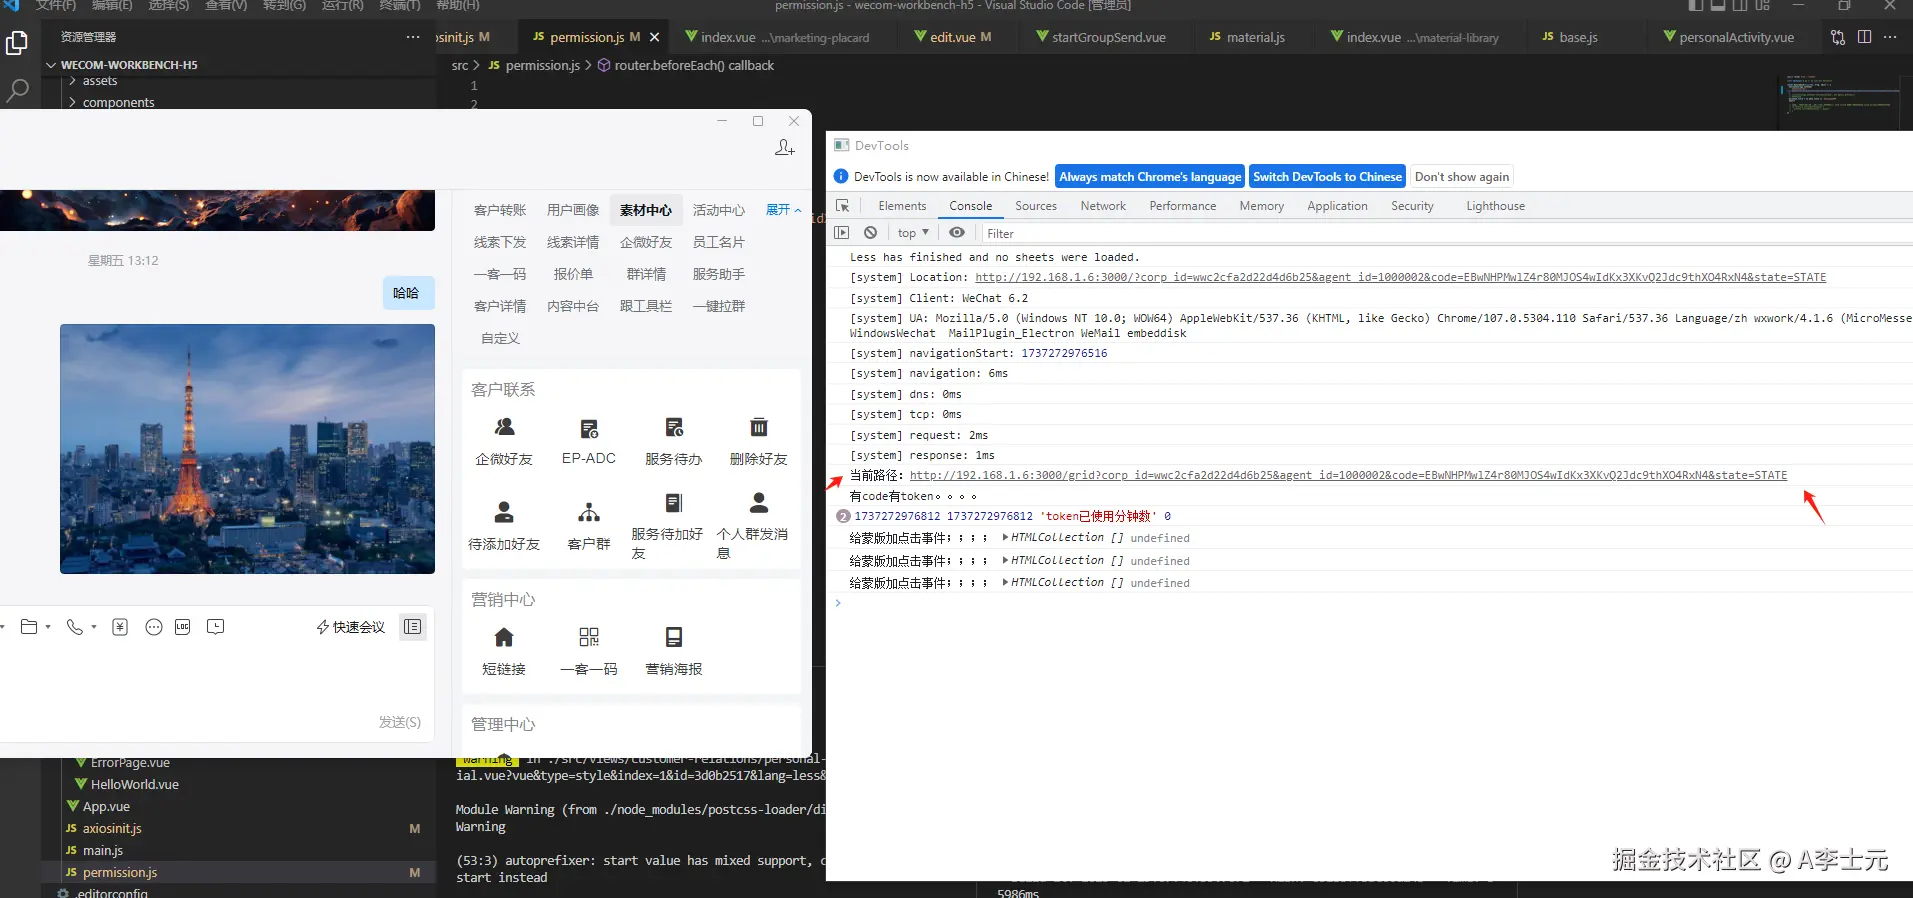
Task: Open the 企微好友 app icon
Action: click(504, 427)
